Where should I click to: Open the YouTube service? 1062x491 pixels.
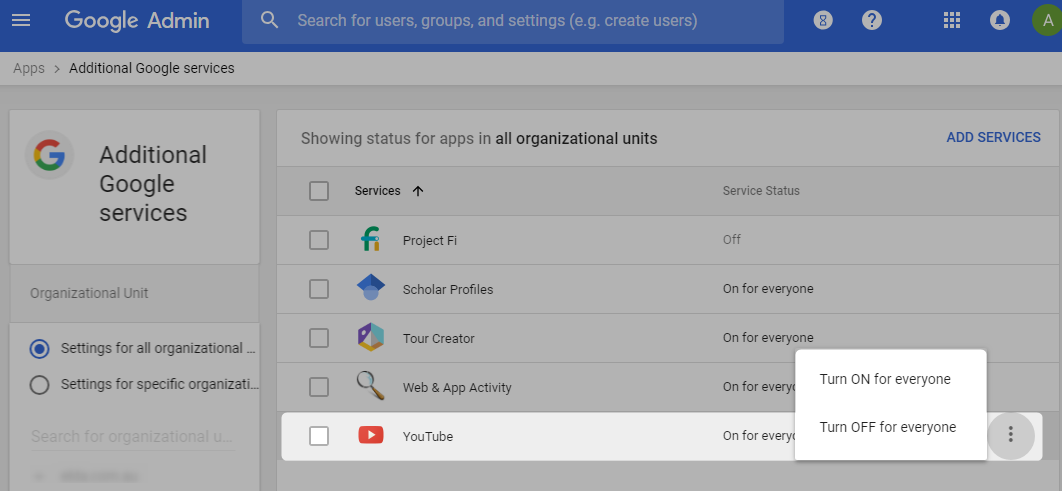click(427, 437)
